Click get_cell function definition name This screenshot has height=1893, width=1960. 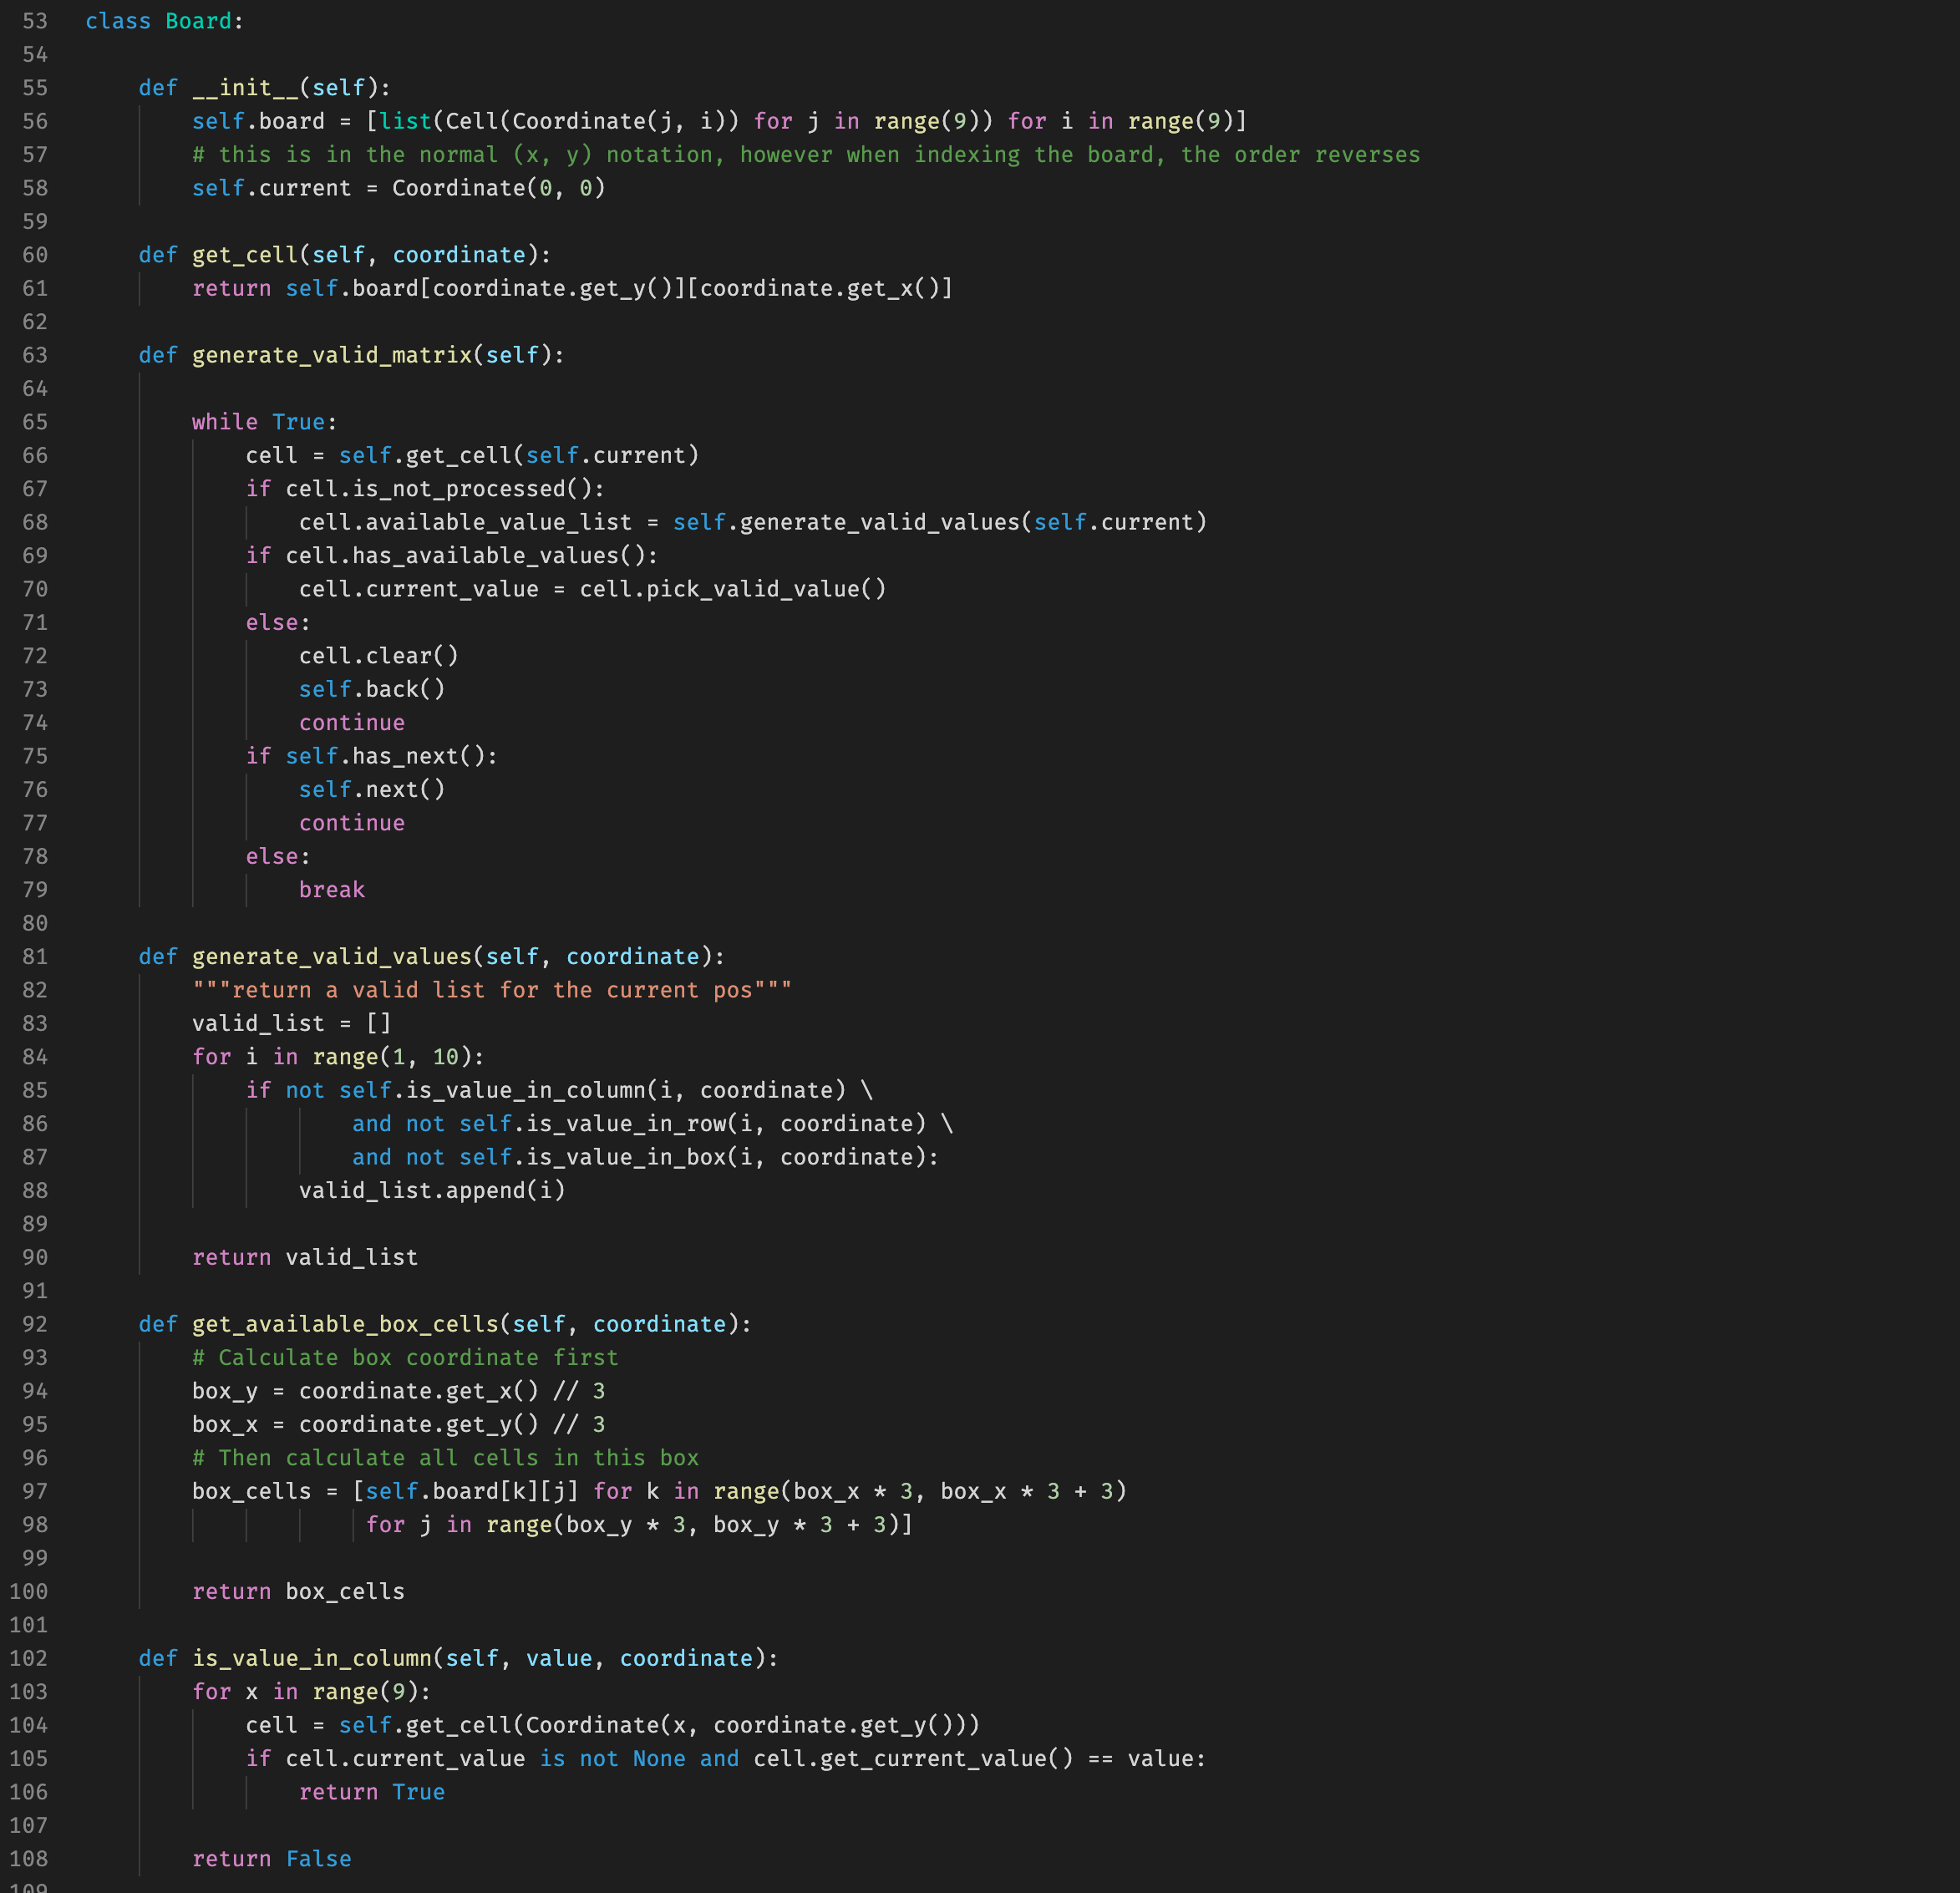[245, 255]
